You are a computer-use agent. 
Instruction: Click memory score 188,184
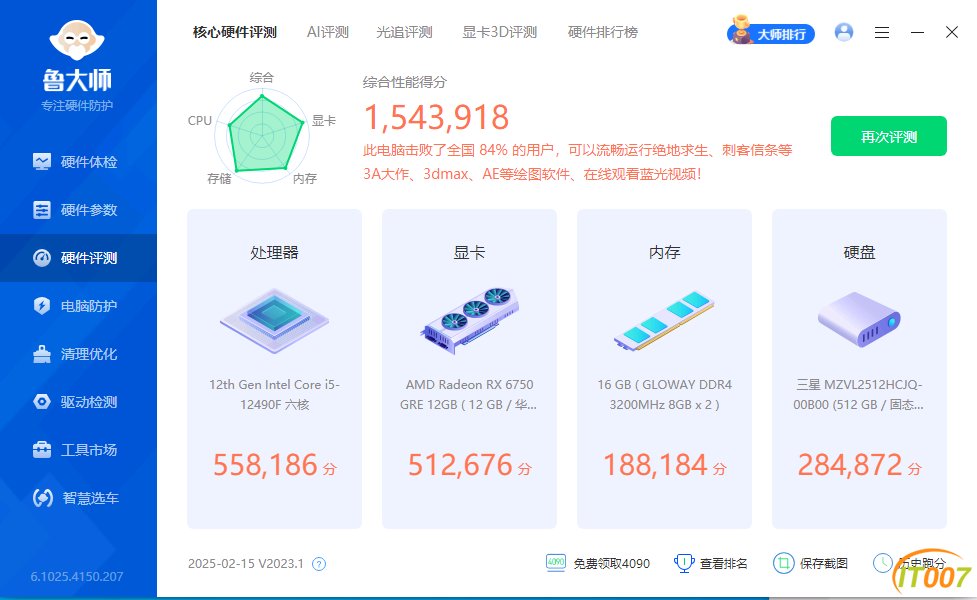tap(655, 465)
